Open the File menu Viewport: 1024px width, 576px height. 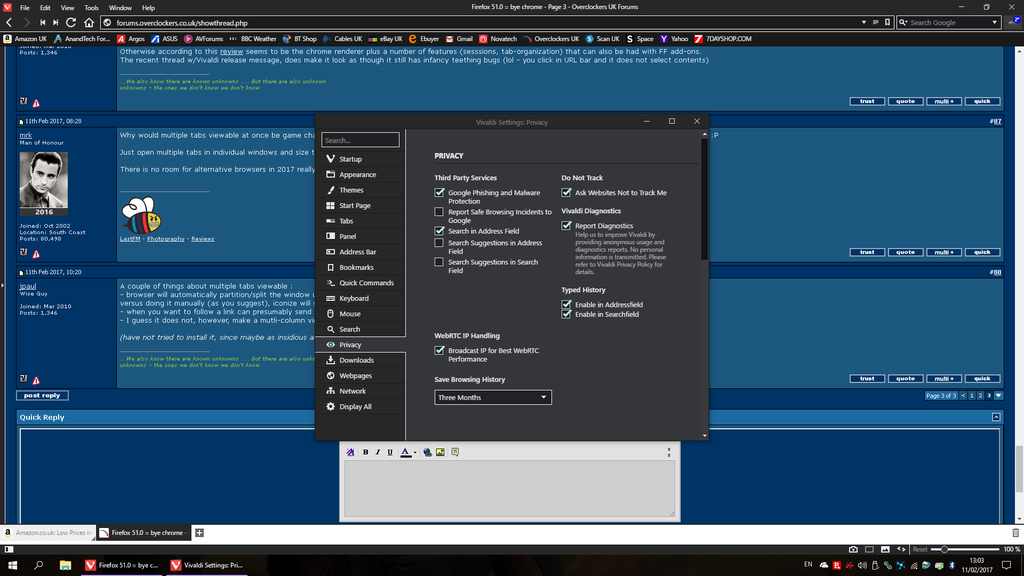point(25,8)
